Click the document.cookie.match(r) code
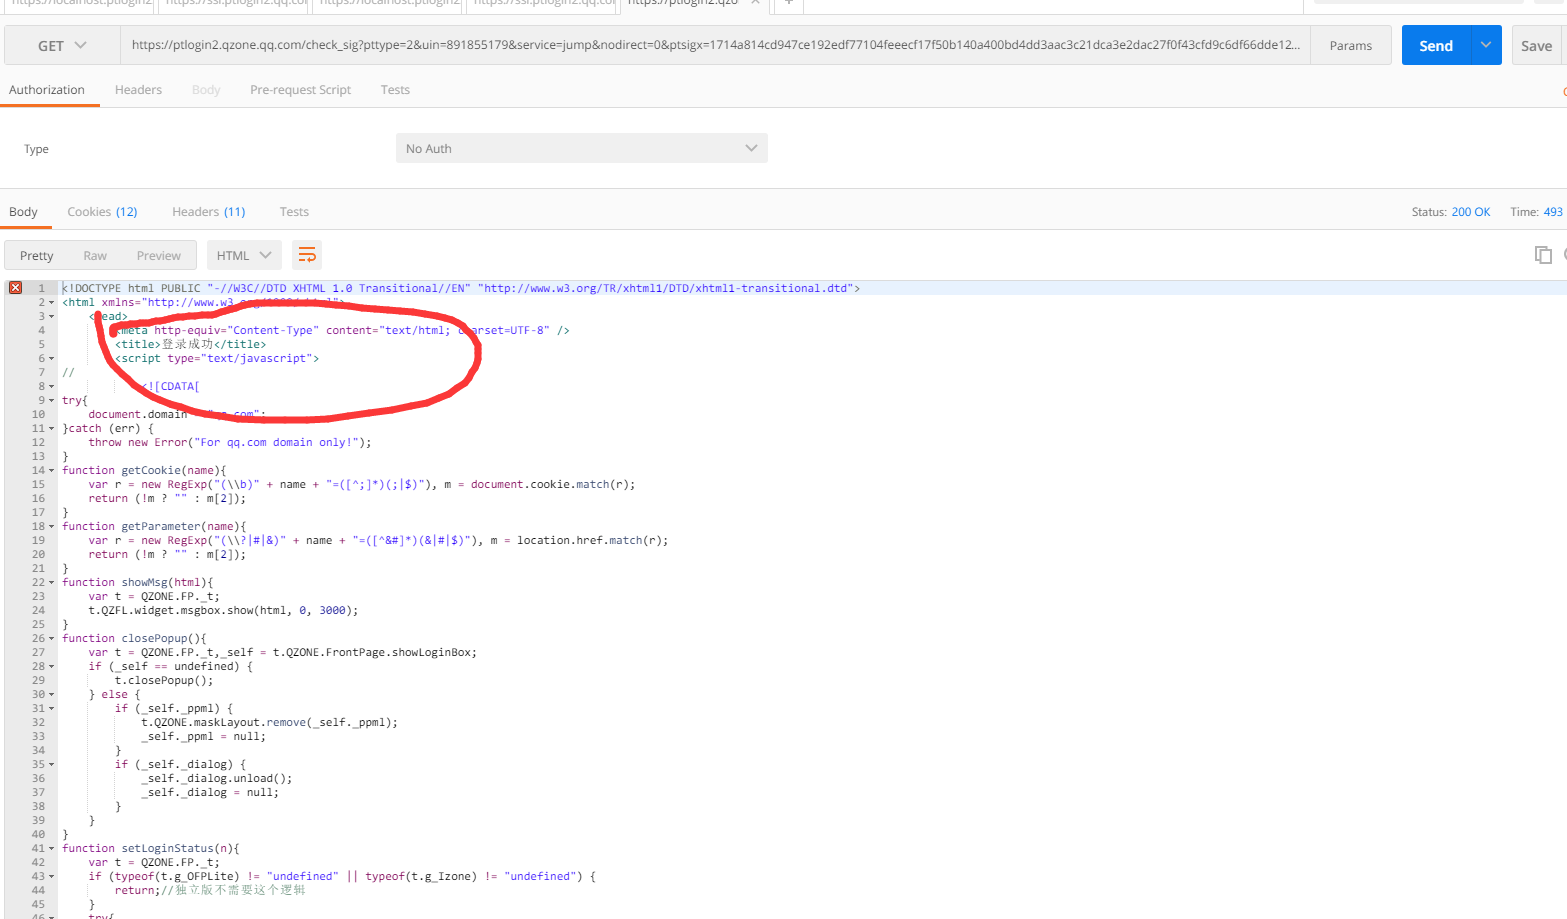The height and width of the screenshot is (919, 1567). (553, 484)
